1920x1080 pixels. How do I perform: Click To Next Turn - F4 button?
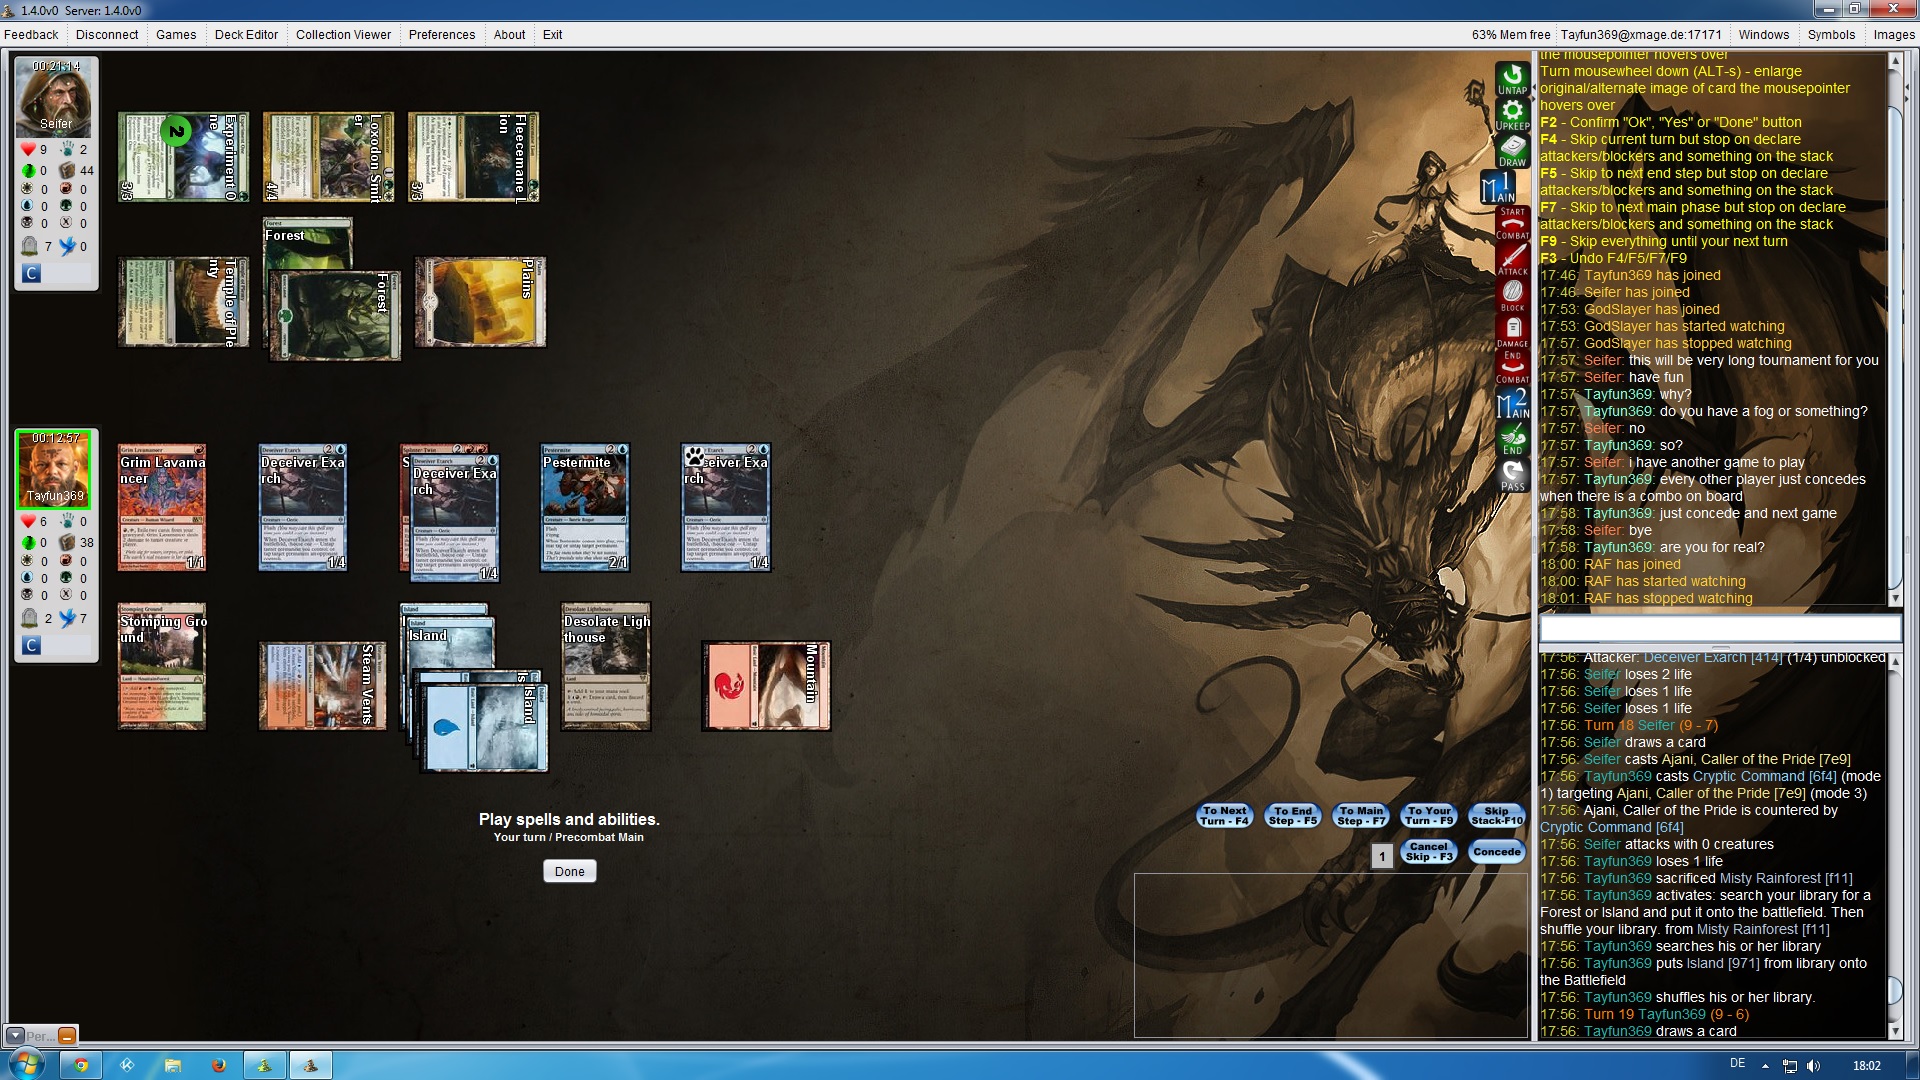[1225, 815]
